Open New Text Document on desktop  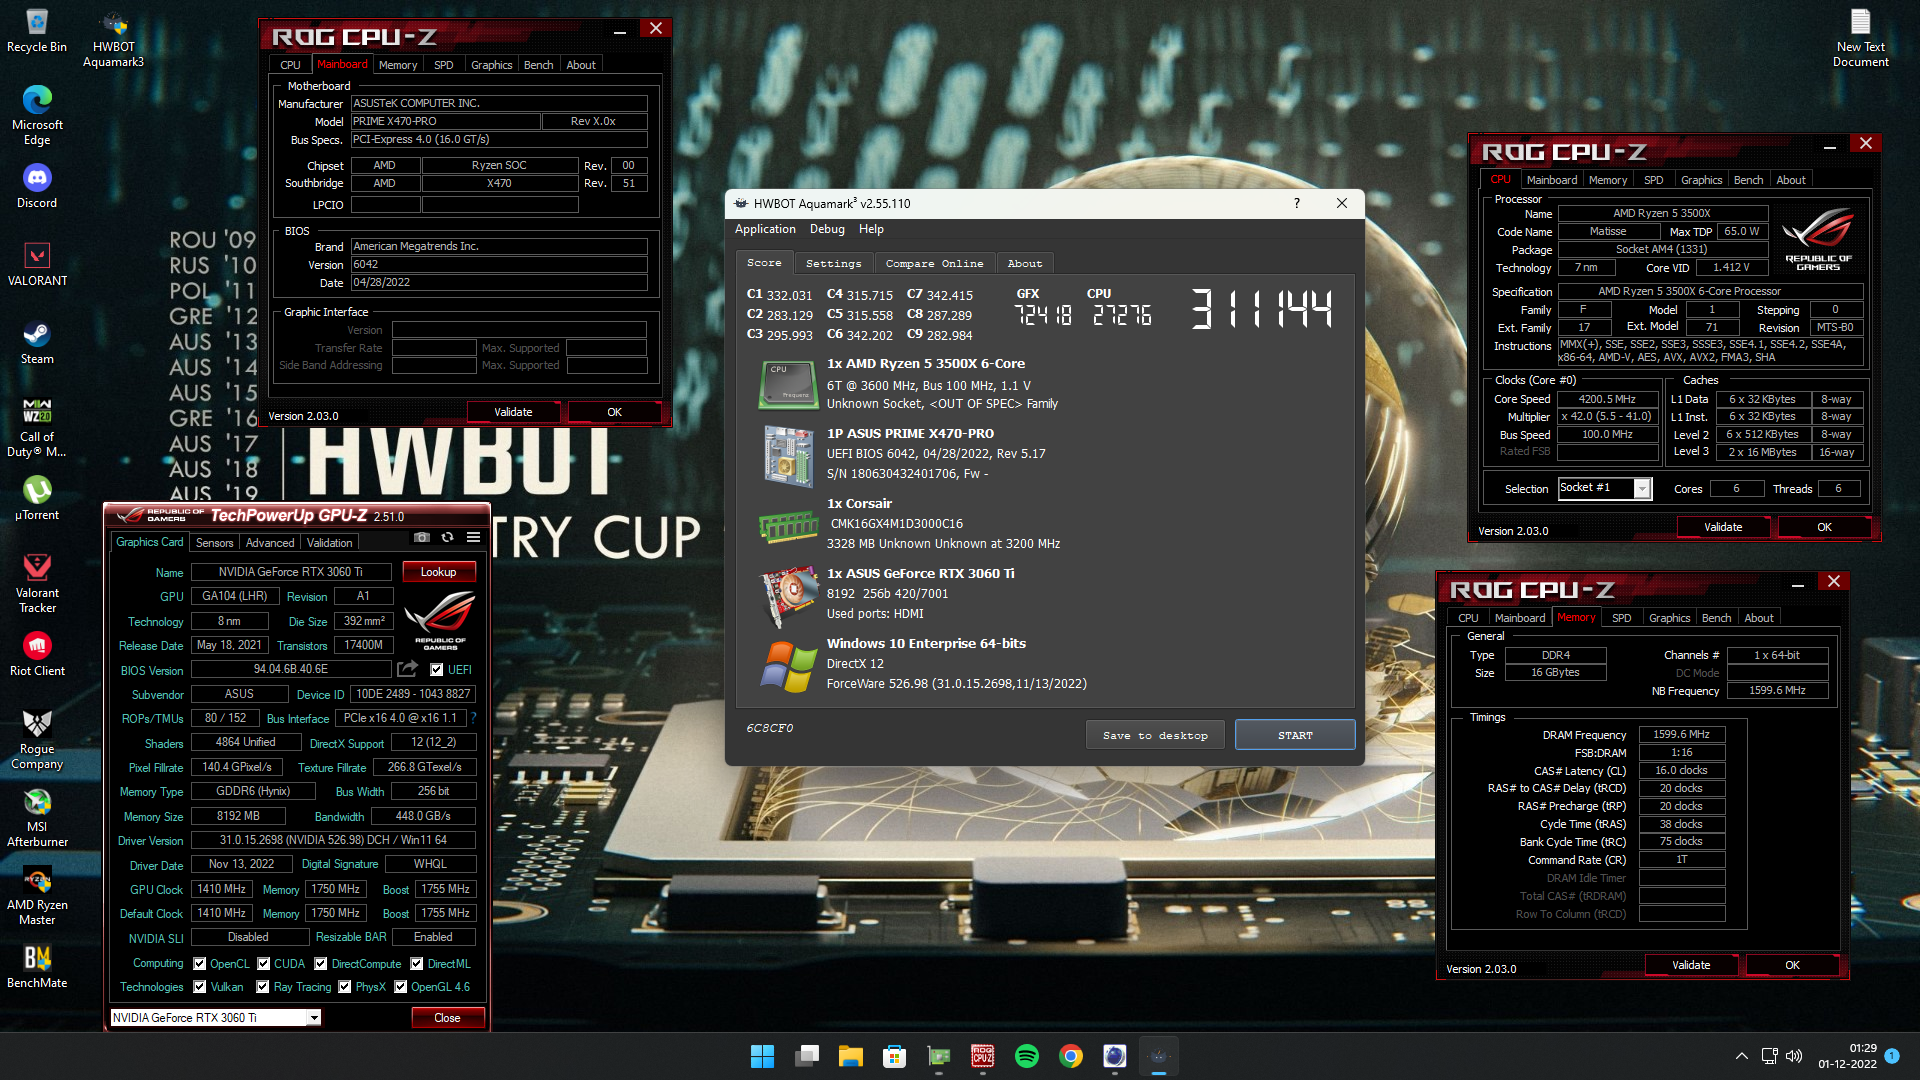pyautogui.click(x=1860, y=39)
